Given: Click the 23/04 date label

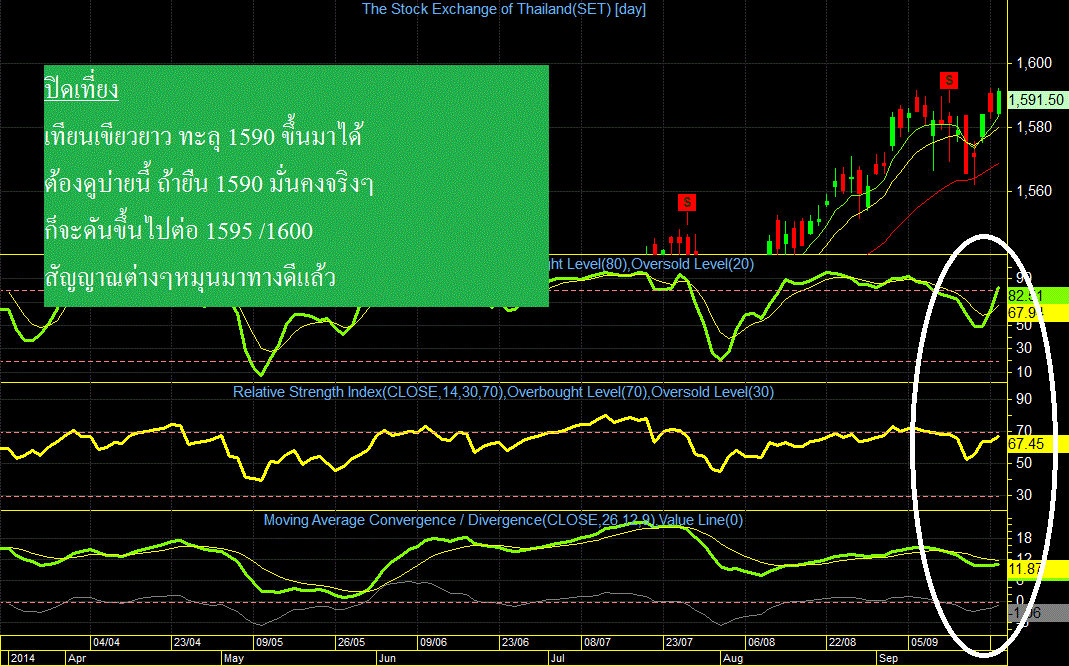Looking at the screenshot, I should click(x=187, y=642).
